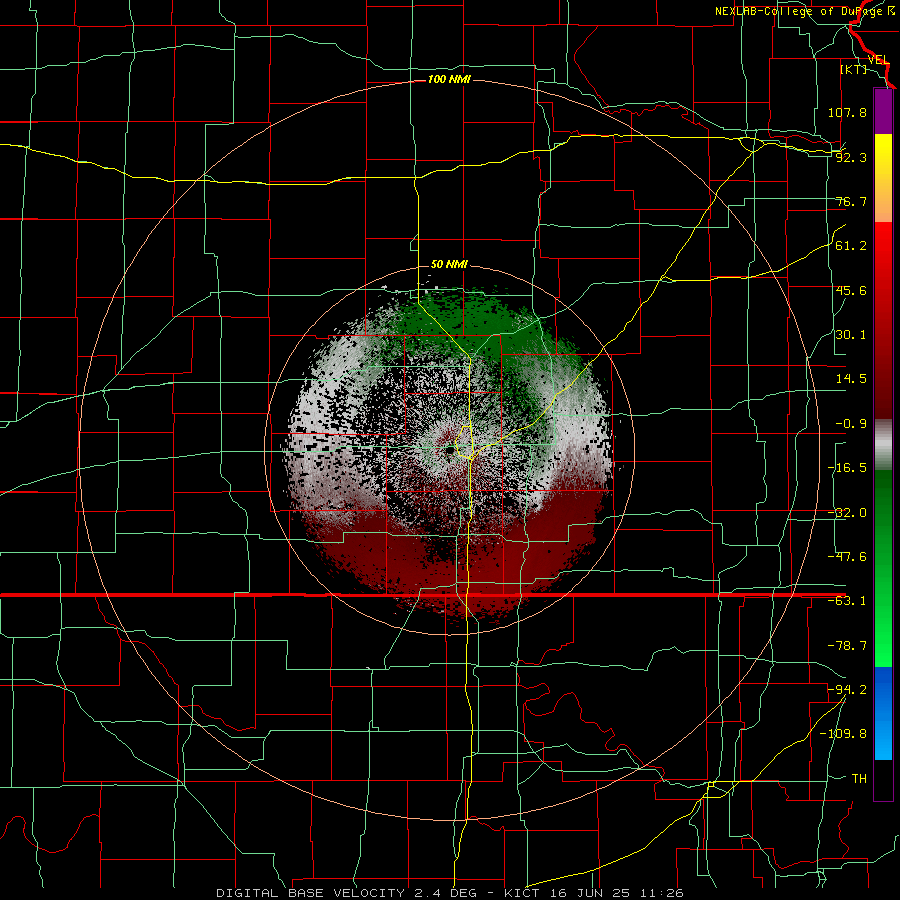Click the 76.7 legend value
Viewport: 900px width, 900px height.
click(851, 201)
